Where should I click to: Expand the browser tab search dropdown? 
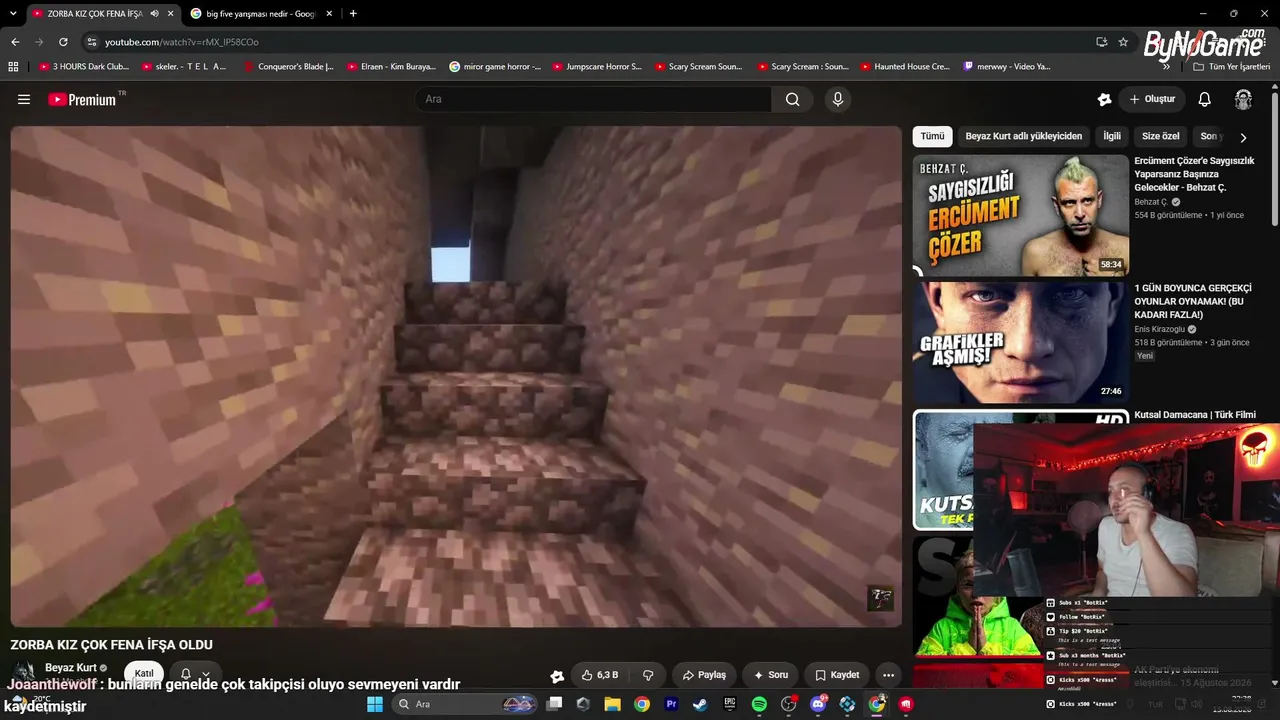13,14
